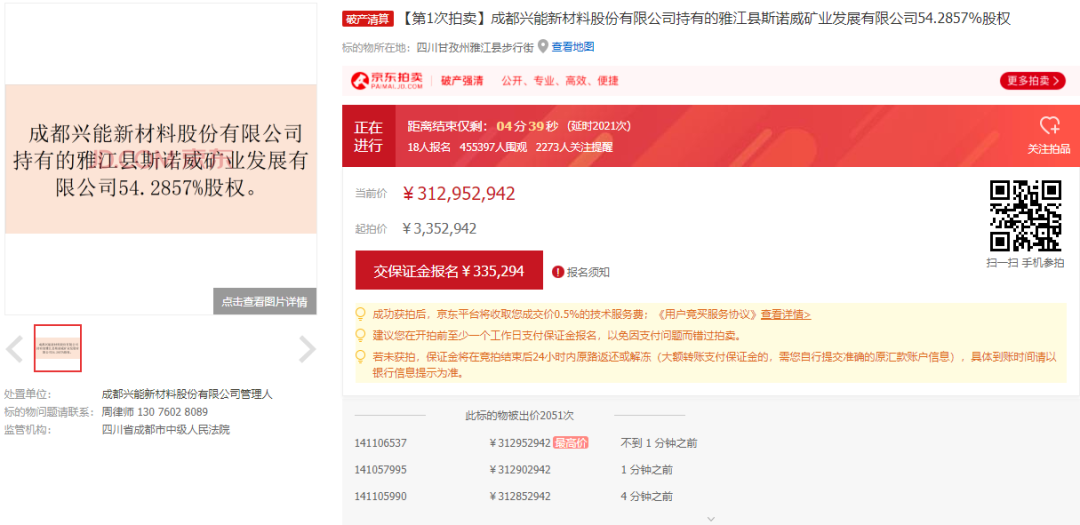Click 此标的物被出价2051次 heading
This screenshot has height=525, width=1080.
point(520,415)
